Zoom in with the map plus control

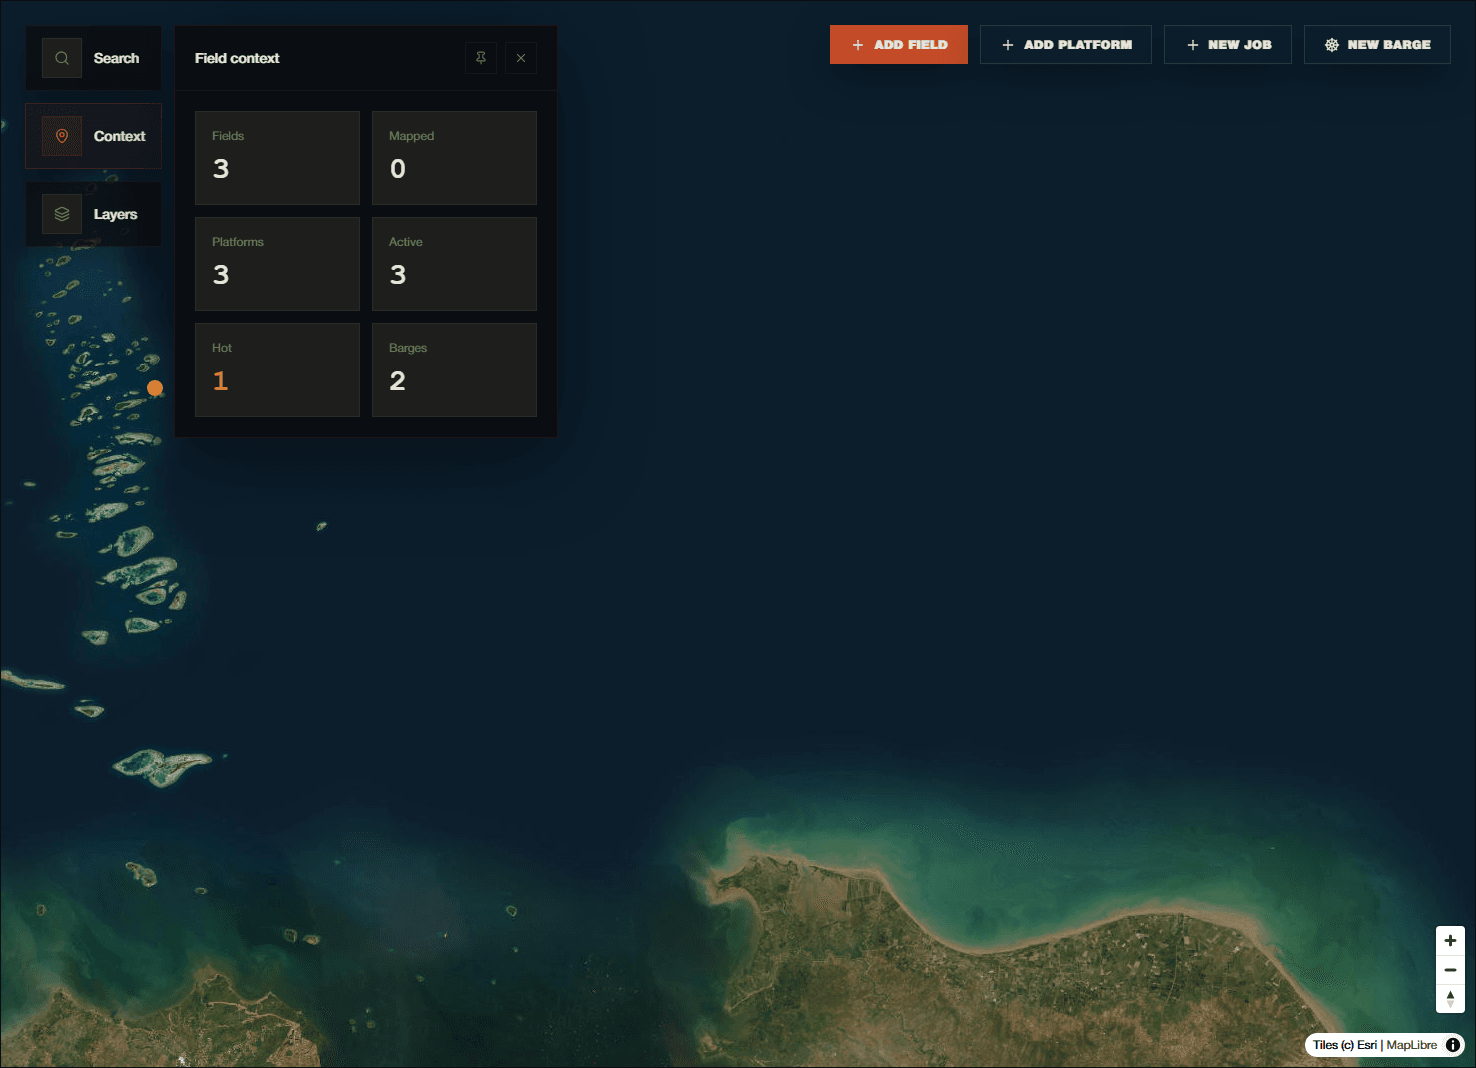point(1450,940)
